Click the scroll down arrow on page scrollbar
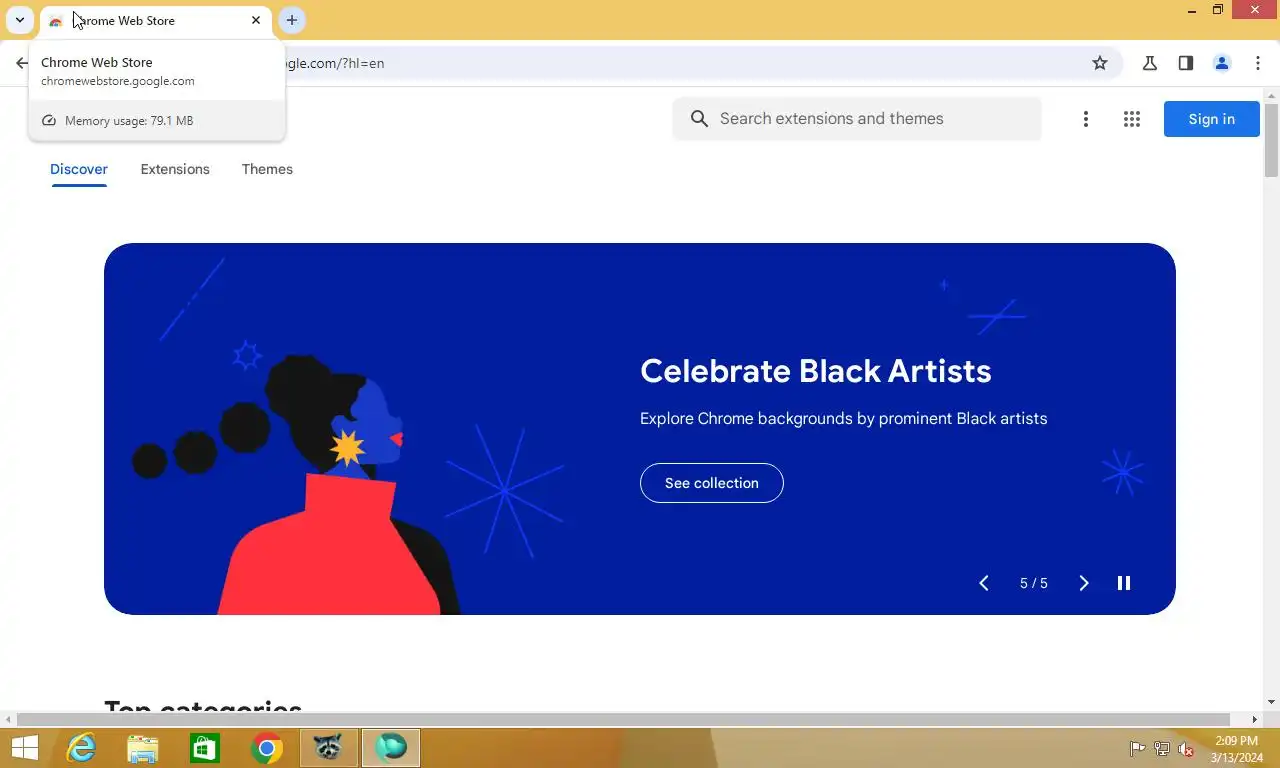 click(1272, 703)
